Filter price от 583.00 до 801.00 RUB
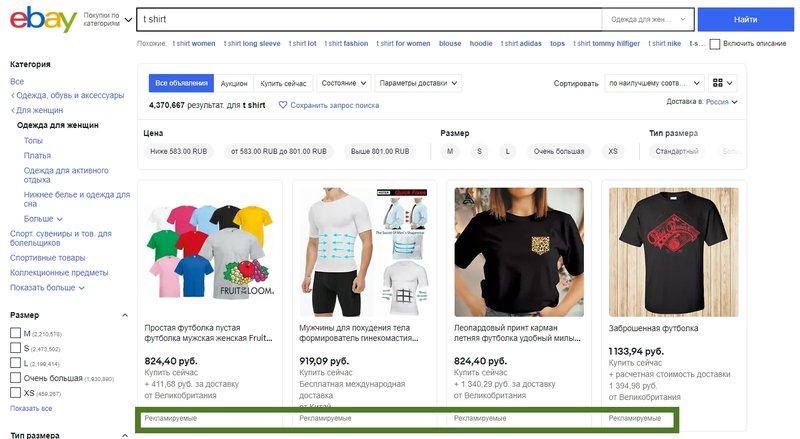The image size is (800, 439). (279, 151)
